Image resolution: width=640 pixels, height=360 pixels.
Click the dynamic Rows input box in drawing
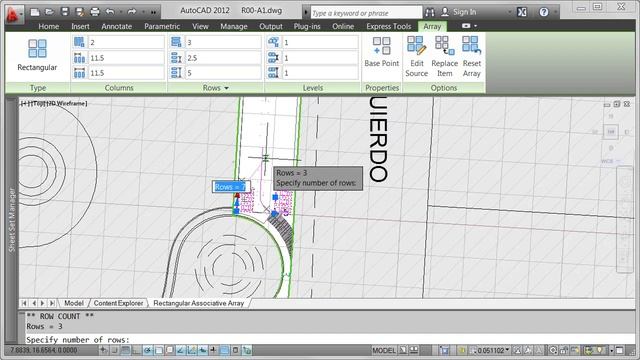(231, 187)
